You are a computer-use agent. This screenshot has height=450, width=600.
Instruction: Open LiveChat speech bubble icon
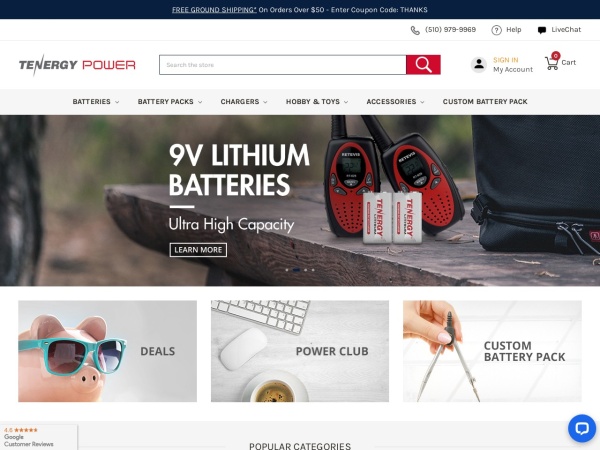[541, 30]
